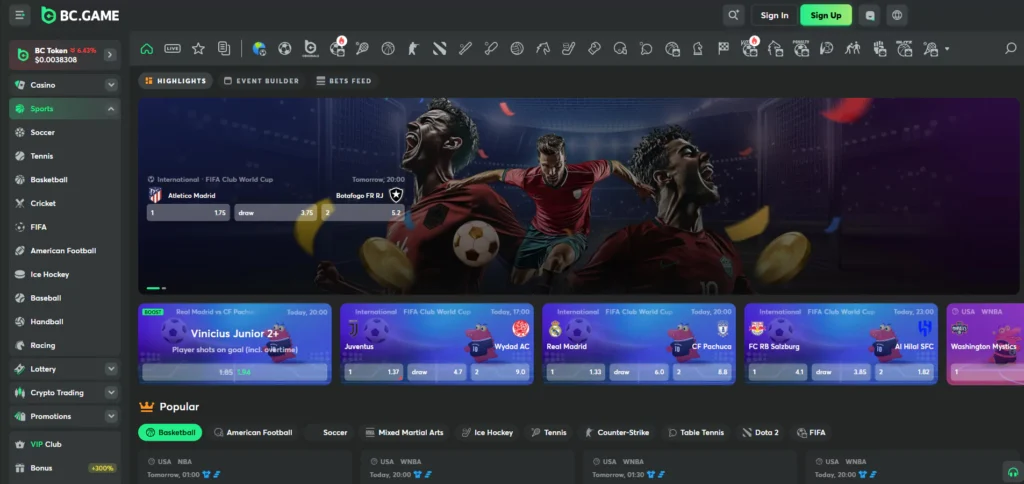Image resolution: width=1024 pixels, height=484 pixels.
Task: Select volleyball icon in sports bar
Action: tap(517, 48)
